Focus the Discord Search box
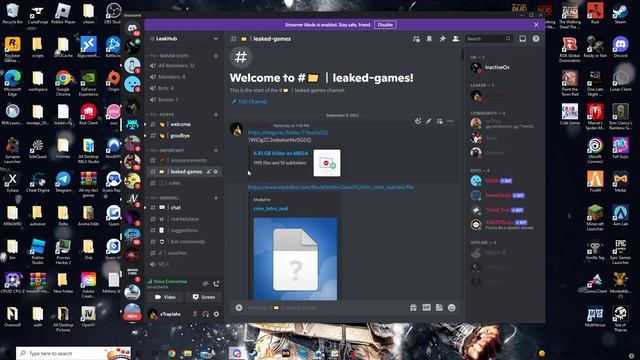This screenshot has height=360, width=640. 489,39
